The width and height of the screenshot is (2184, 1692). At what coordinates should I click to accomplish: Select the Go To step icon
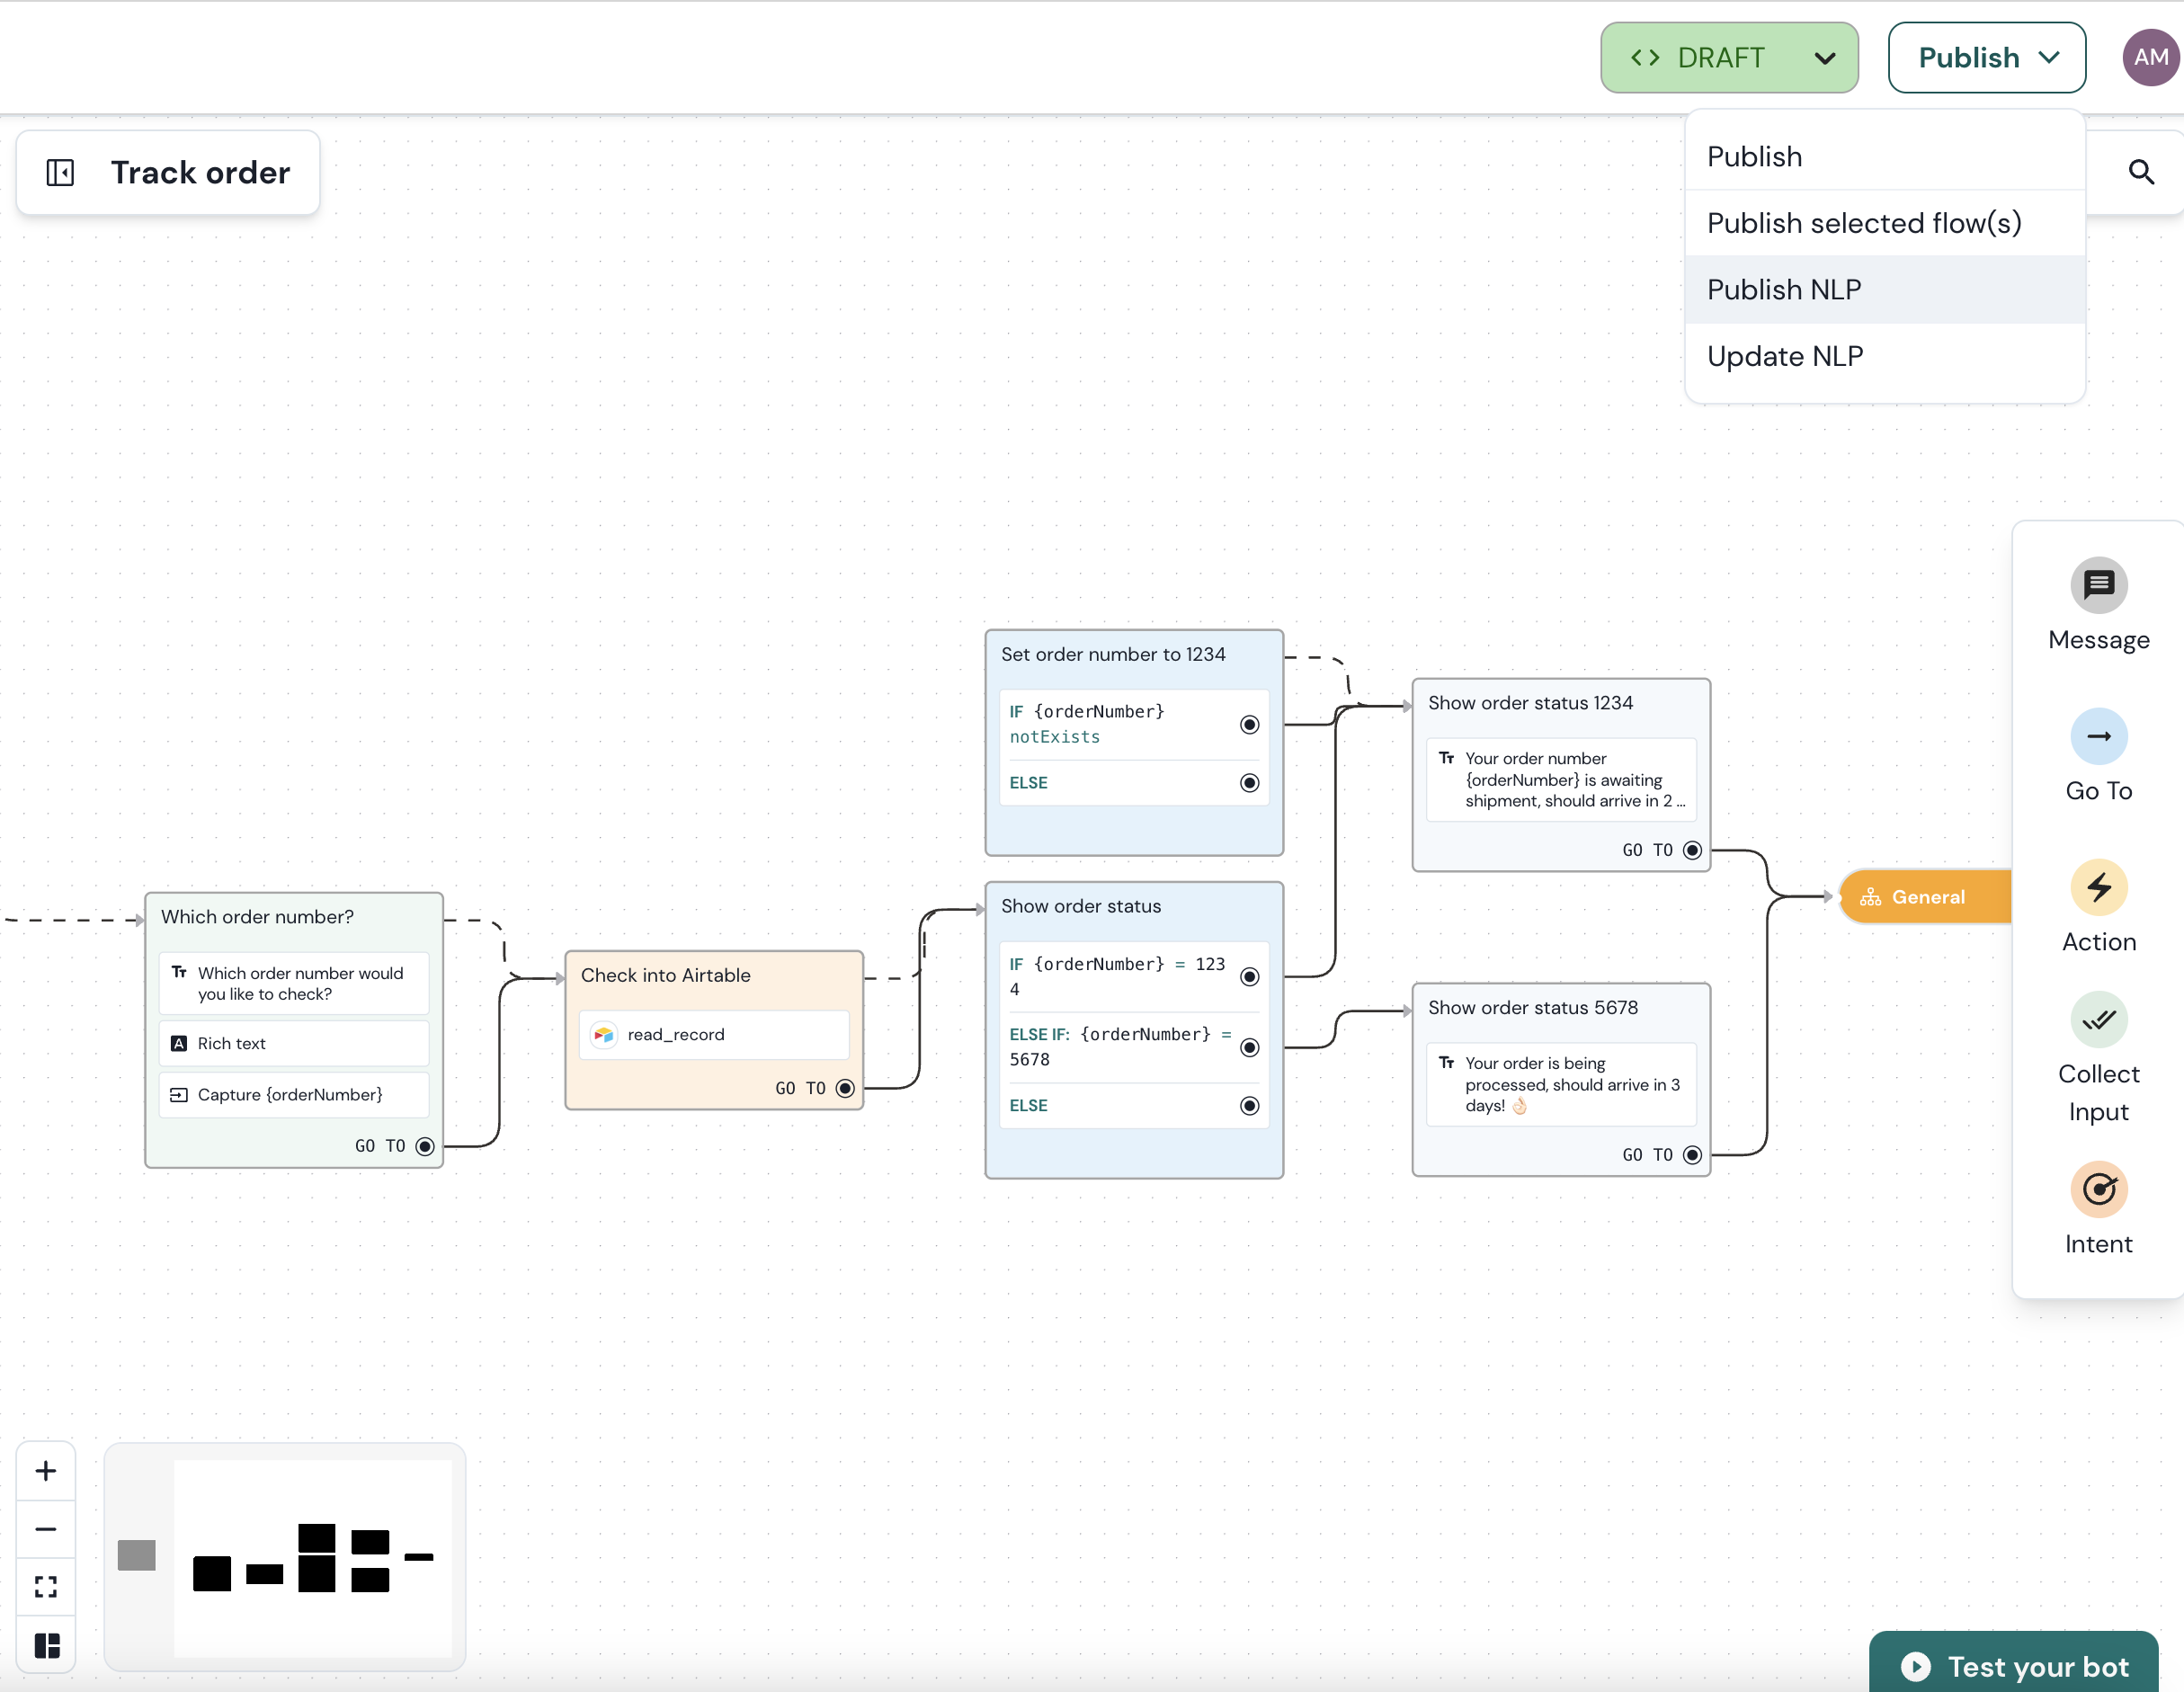tap(2098, 736)
